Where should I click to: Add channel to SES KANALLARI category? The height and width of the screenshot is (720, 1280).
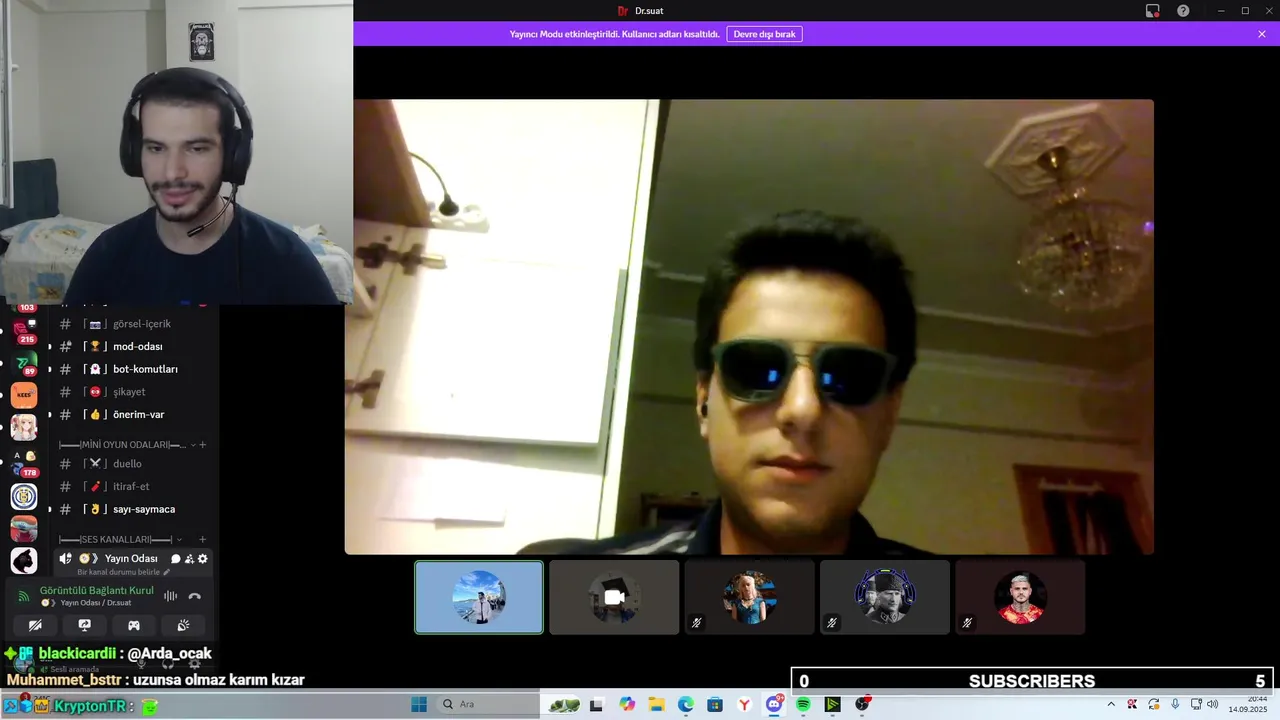203,539
